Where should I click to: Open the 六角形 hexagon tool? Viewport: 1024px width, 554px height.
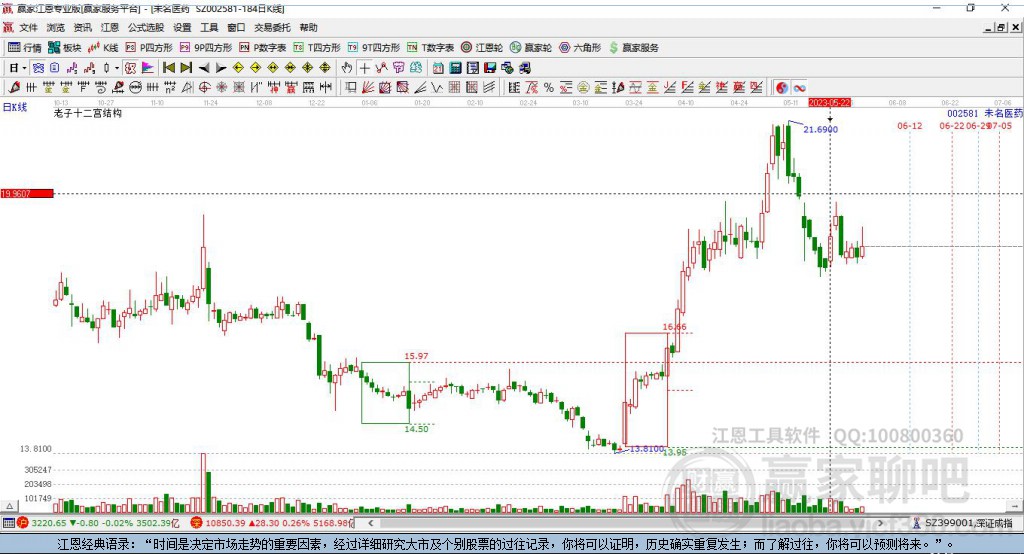pos(580,48)
